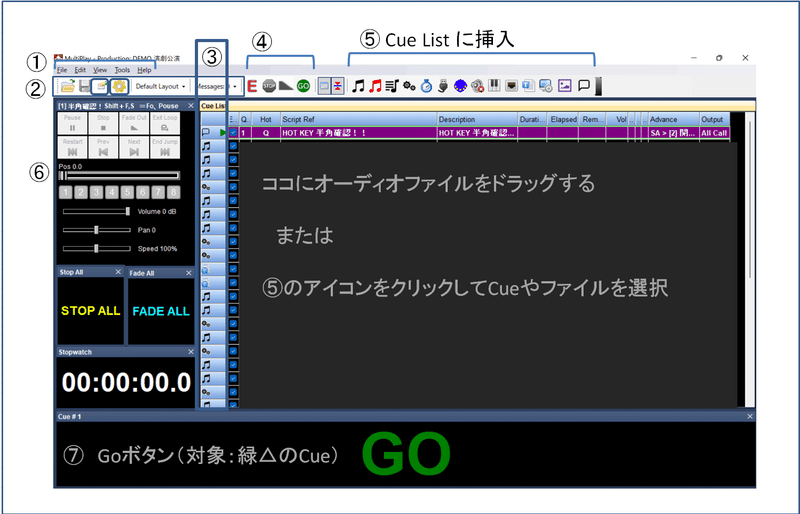Viewport: 800px width, 514px height.
Task: Click the Prev transport button
Action: [103, 148]
